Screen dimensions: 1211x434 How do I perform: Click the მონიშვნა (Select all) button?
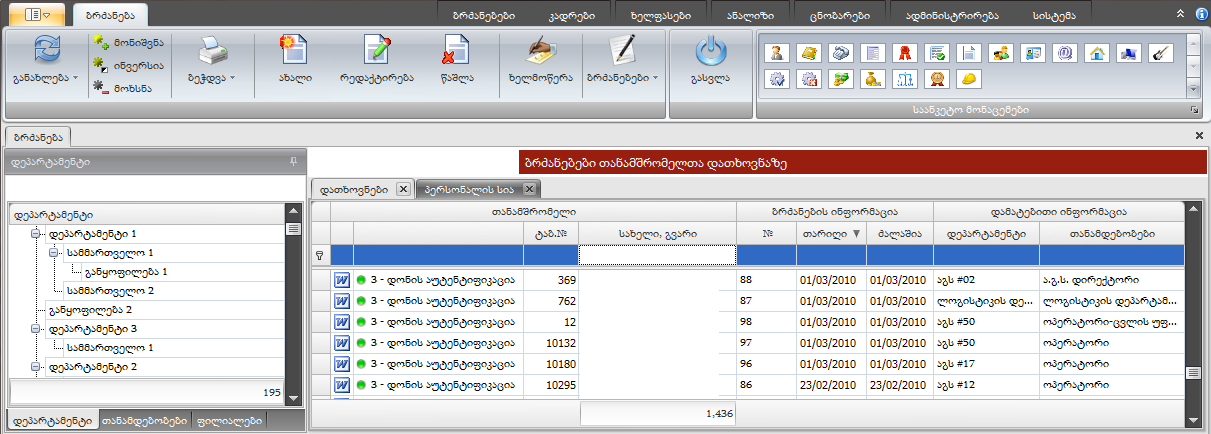[128, 43]
